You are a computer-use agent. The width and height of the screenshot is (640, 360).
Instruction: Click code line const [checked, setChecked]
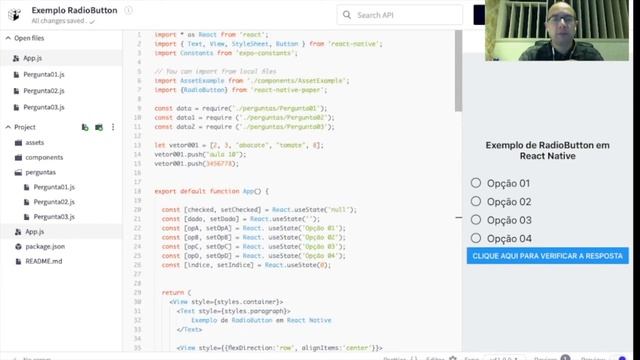259,210
